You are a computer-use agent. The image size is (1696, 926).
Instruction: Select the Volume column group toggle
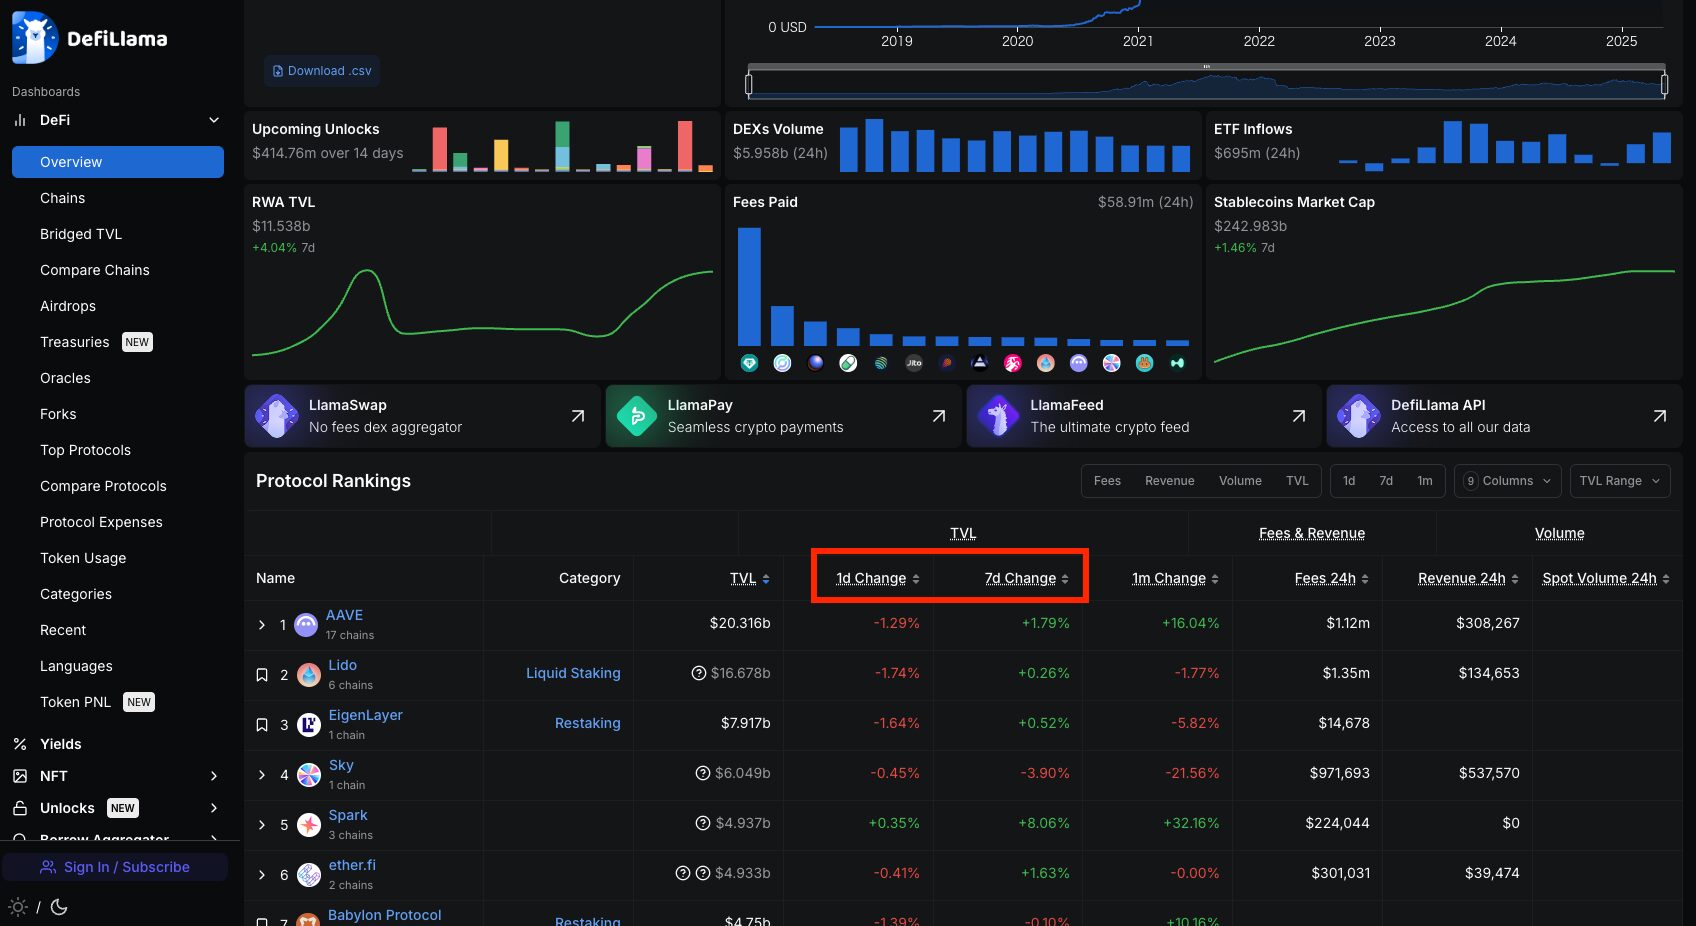(1240, 481)
